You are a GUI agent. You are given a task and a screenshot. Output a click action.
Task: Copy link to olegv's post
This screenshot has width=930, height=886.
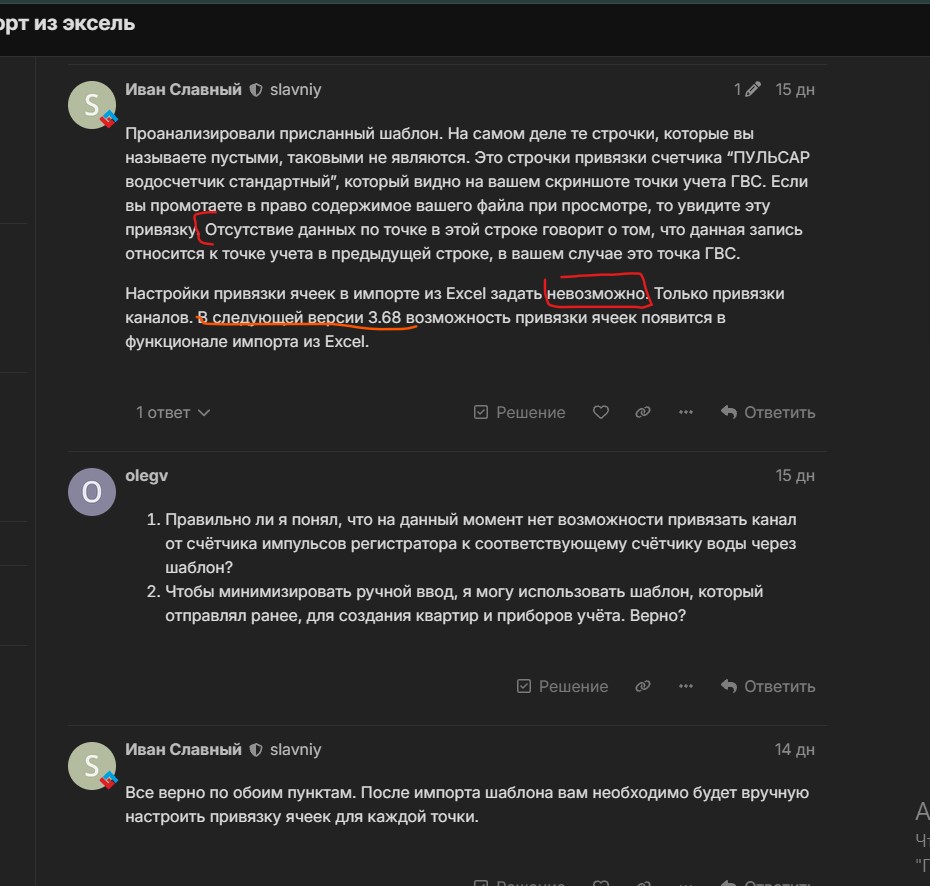(x=643, y=686)
